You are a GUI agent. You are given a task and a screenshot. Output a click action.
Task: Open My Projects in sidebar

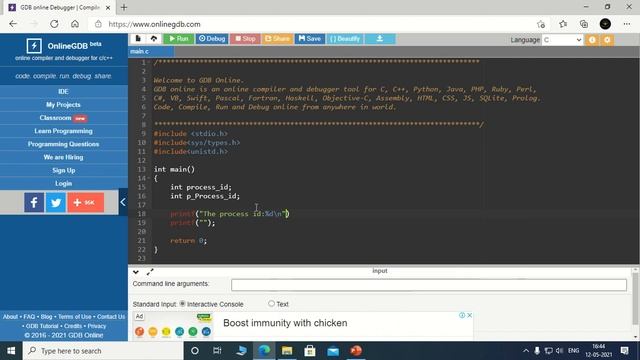pos(63,104)
